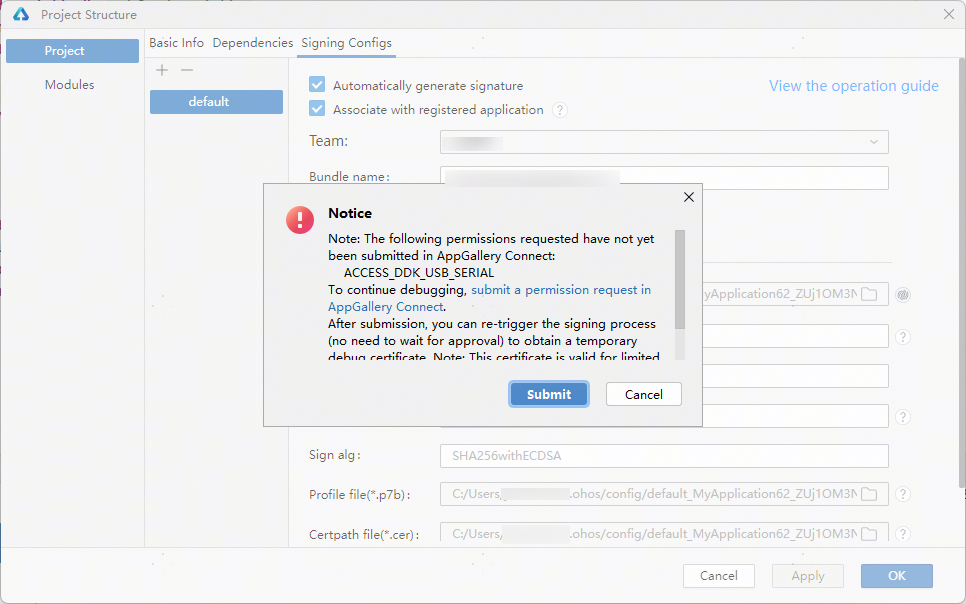Click the minus icon to remove signing config
966x604 pixels.
click(x=186, y=70)
